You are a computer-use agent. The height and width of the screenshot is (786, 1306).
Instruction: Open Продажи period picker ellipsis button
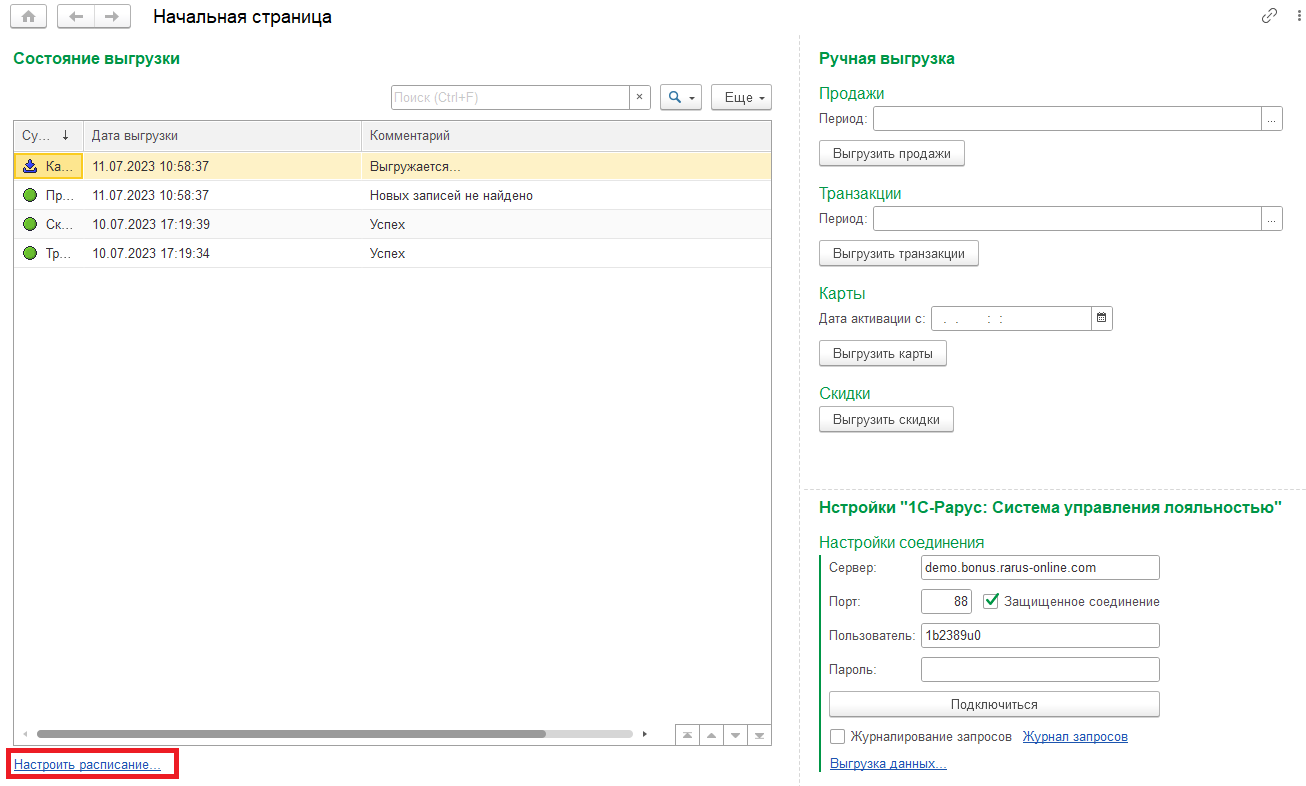pos(1272,118)
